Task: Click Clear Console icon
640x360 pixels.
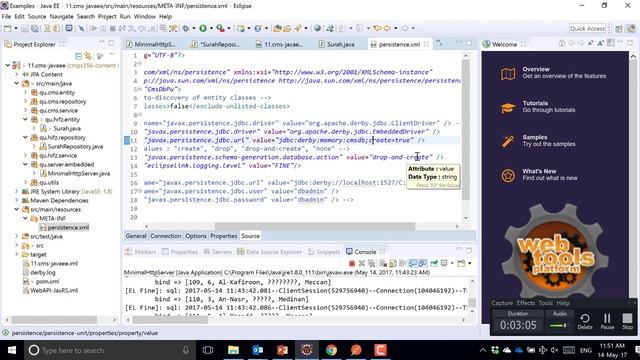Action: click(383, 263)
